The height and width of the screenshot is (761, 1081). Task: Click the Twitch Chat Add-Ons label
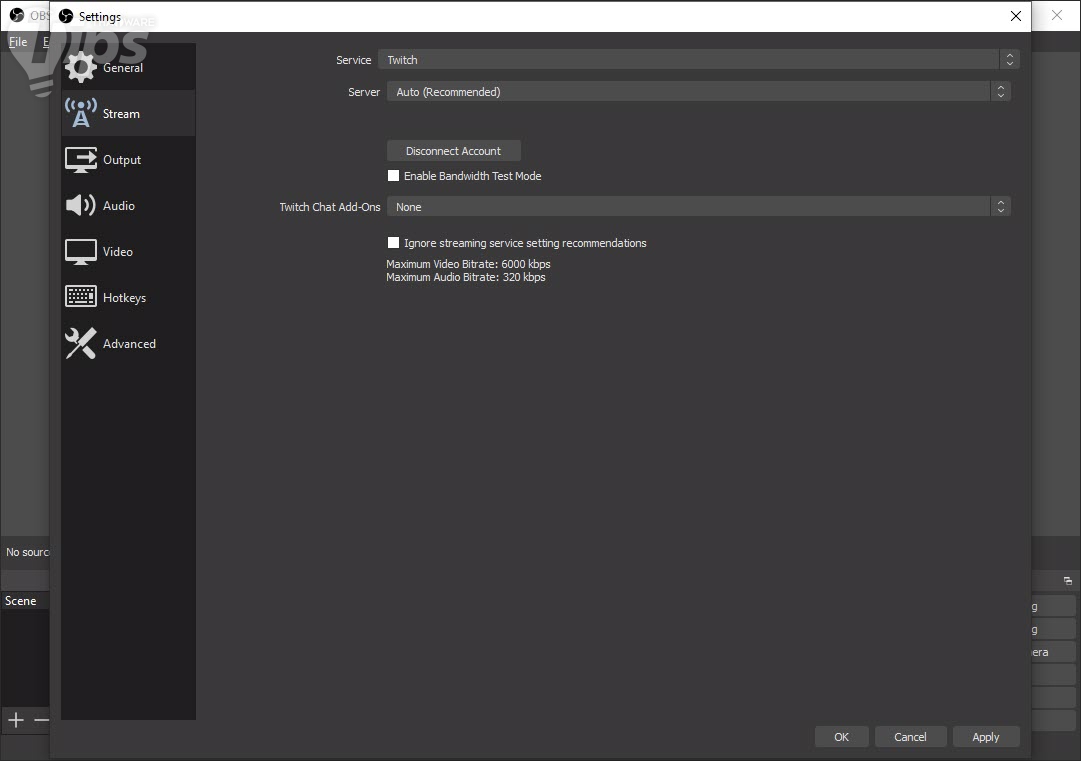point(330,207)
